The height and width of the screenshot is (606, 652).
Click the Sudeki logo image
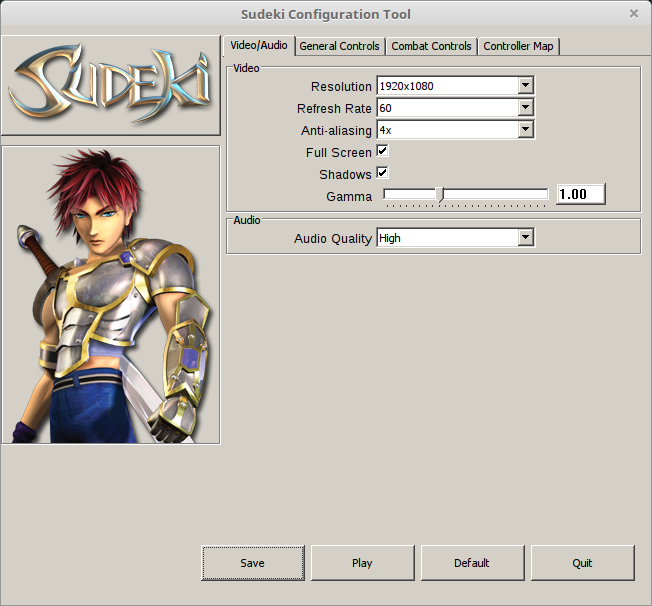[x=111, y=85]
